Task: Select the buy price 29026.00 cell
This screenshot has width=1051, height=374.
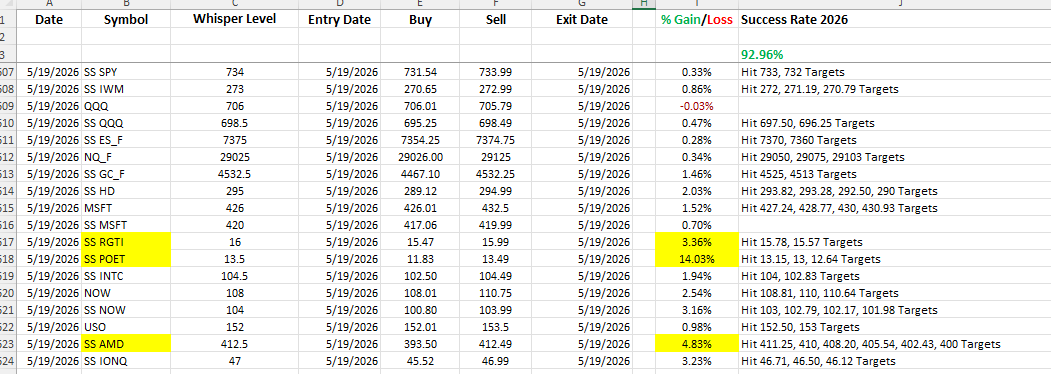Action: pos(420,157)
